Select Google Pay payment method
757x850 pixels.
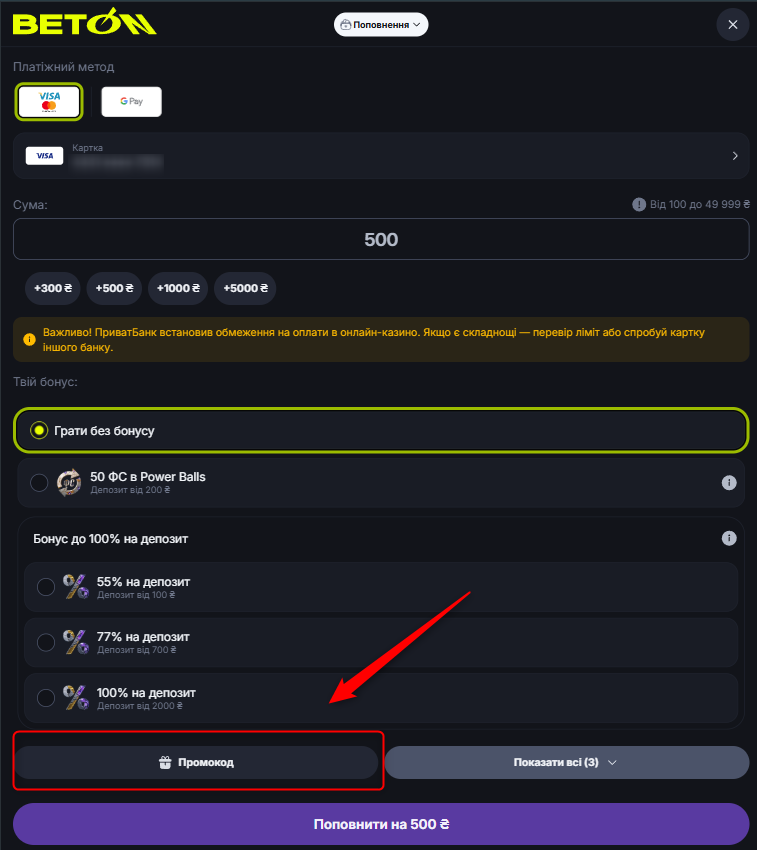click(x=131, y=101)
